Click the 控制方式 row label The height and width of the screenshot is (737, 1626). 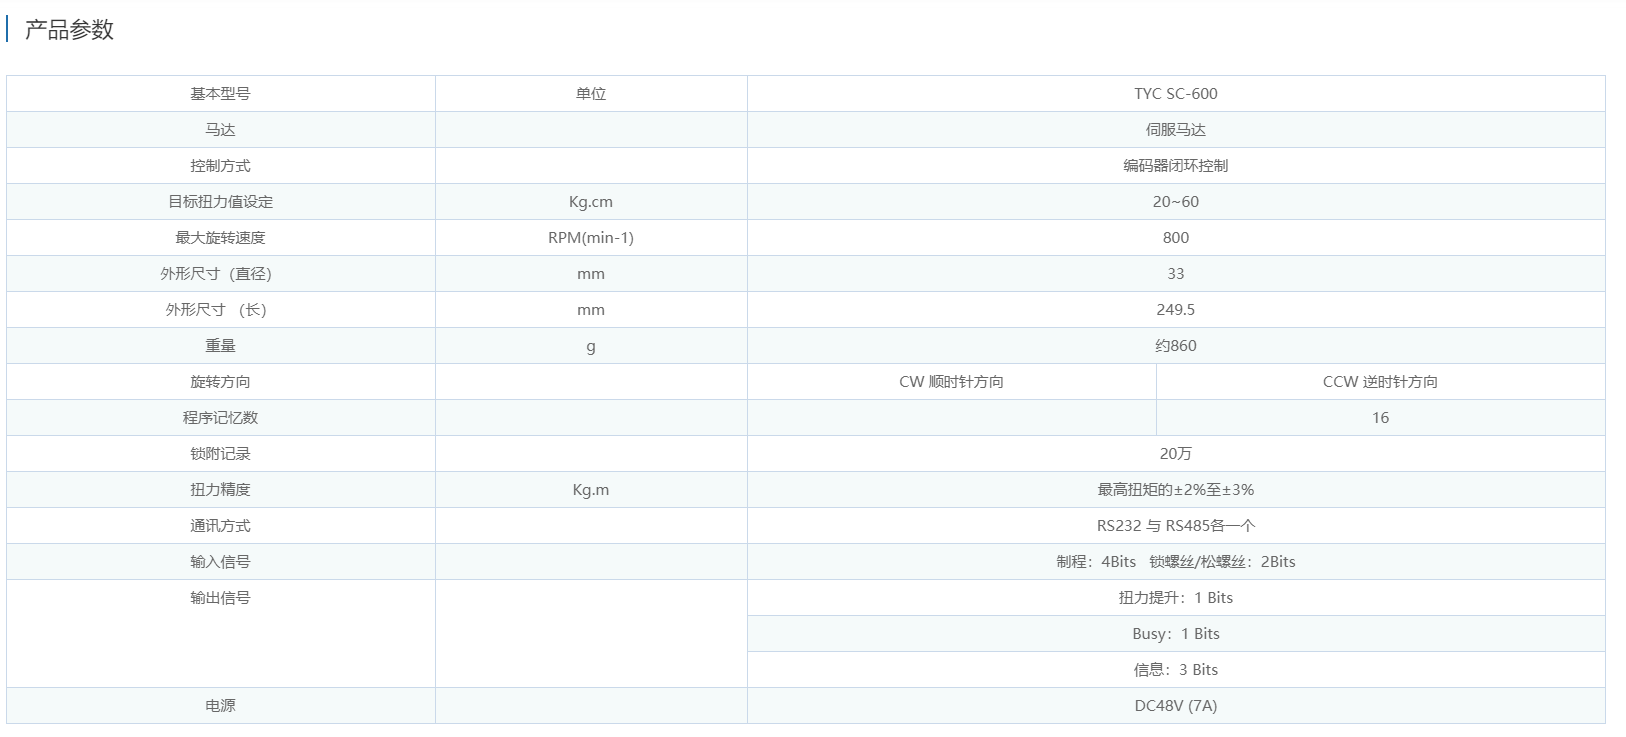pyautogui.click(x=220, y=166)
